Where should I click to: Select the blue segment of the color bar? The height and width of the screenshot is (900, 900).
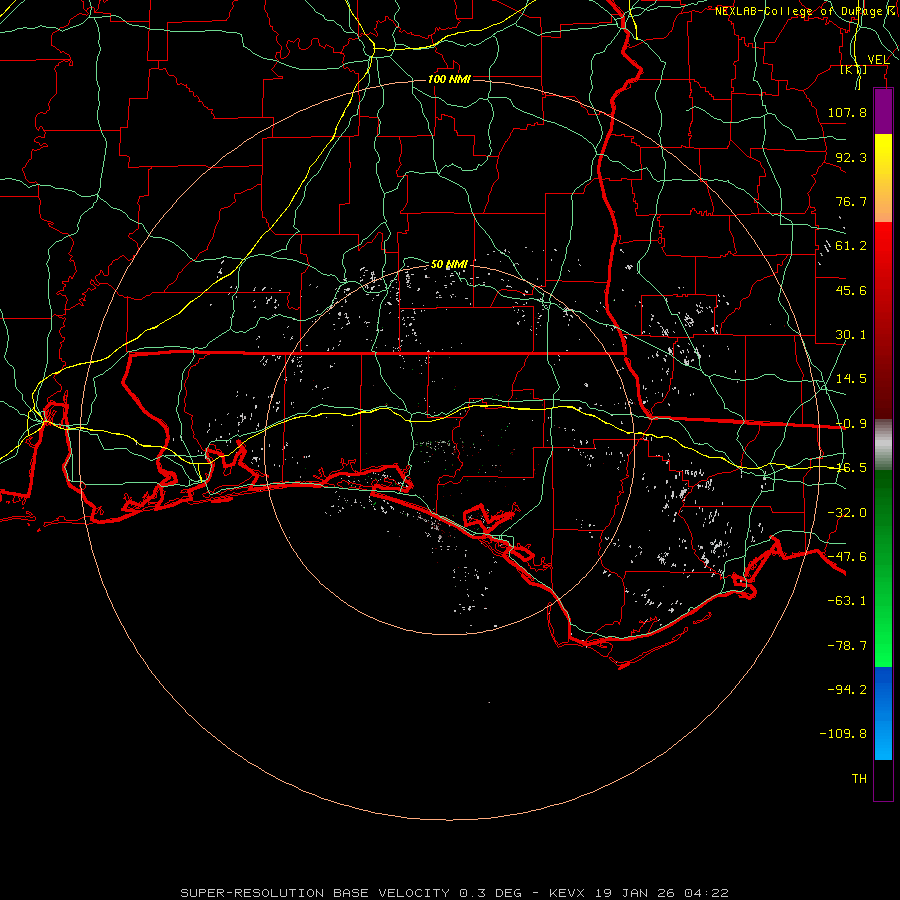[883, 713]
